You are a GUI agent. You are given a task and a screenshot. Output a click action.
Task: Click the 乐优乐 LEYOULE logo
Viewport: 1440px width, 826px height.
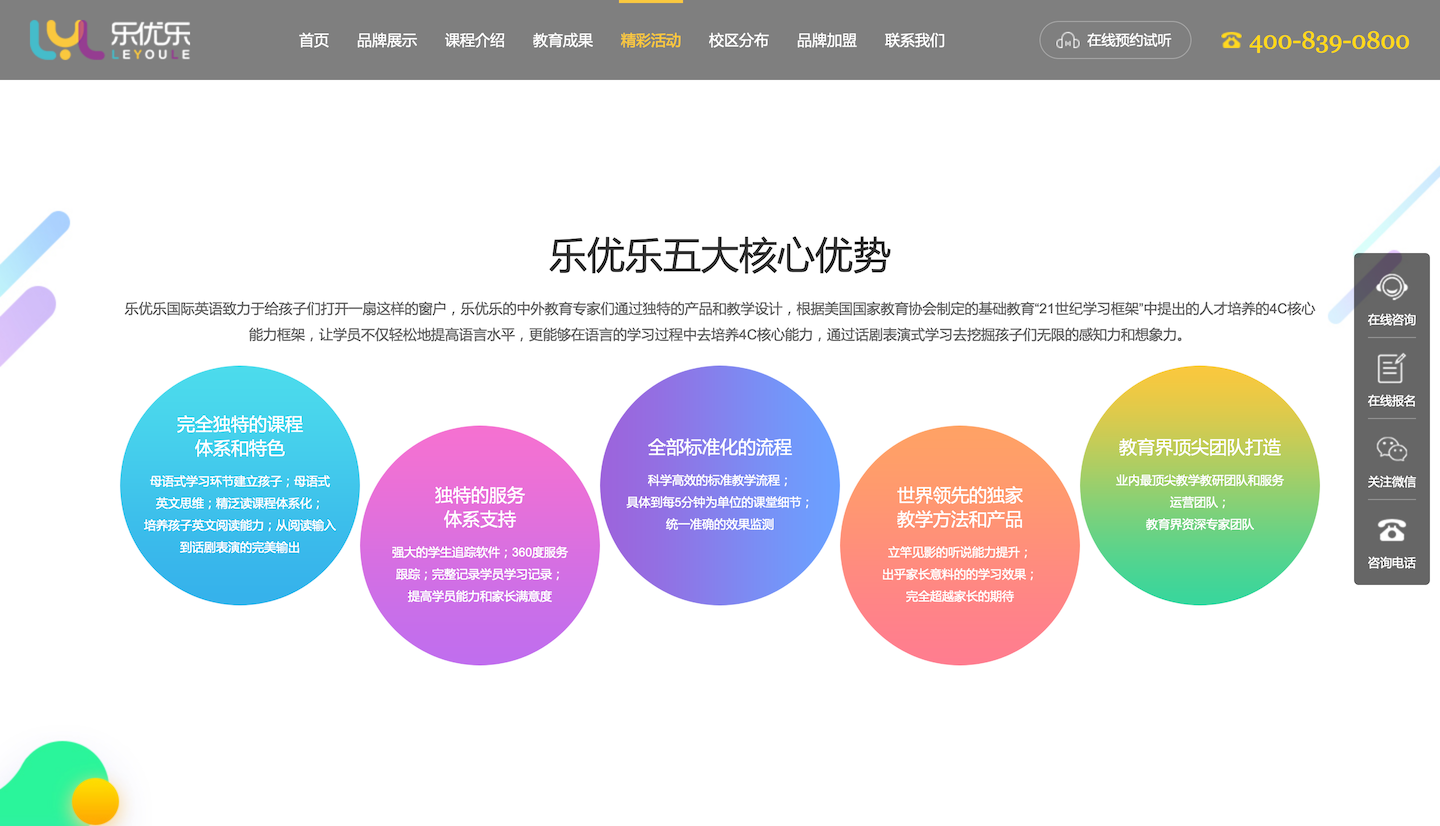click(x=110, y=40)
